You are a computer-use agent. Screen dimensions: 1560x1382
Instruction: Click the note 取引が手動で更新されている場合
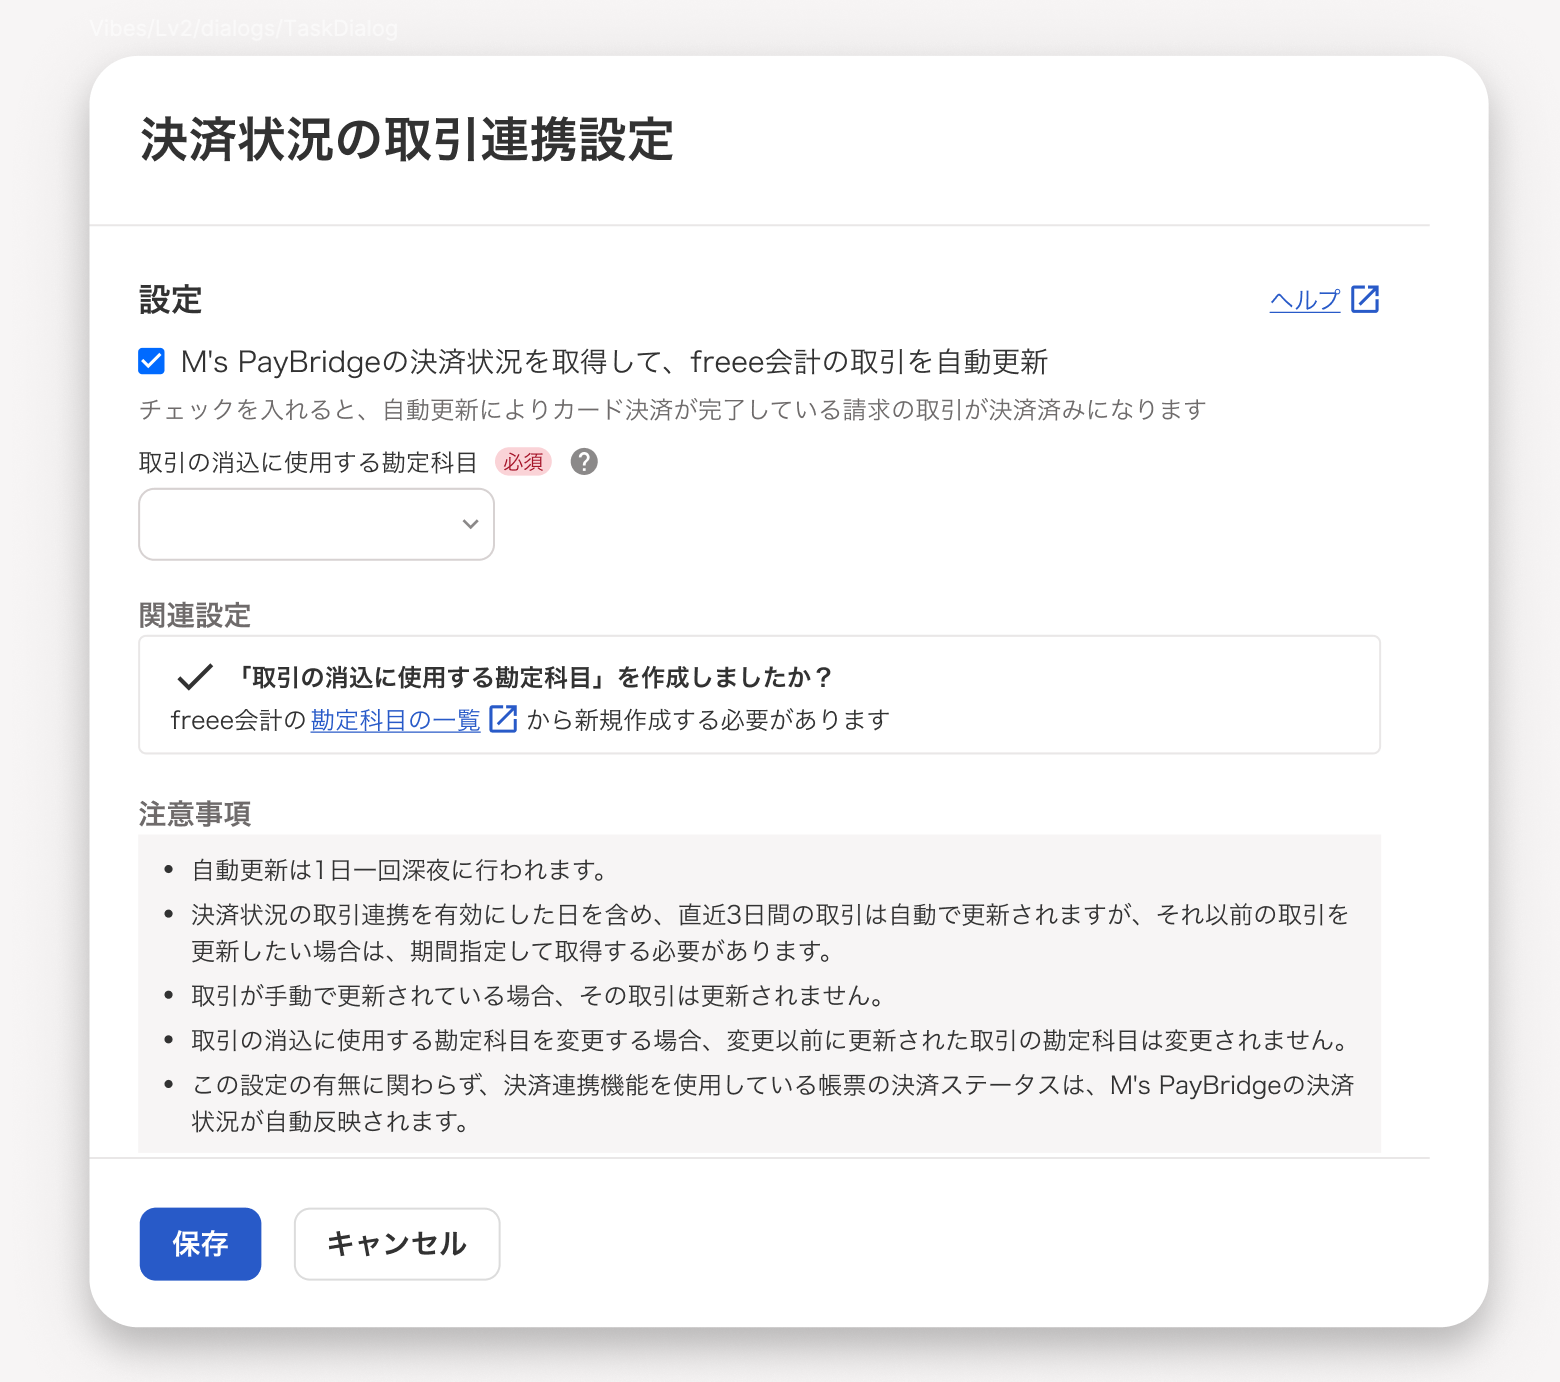tap(538, 996)
